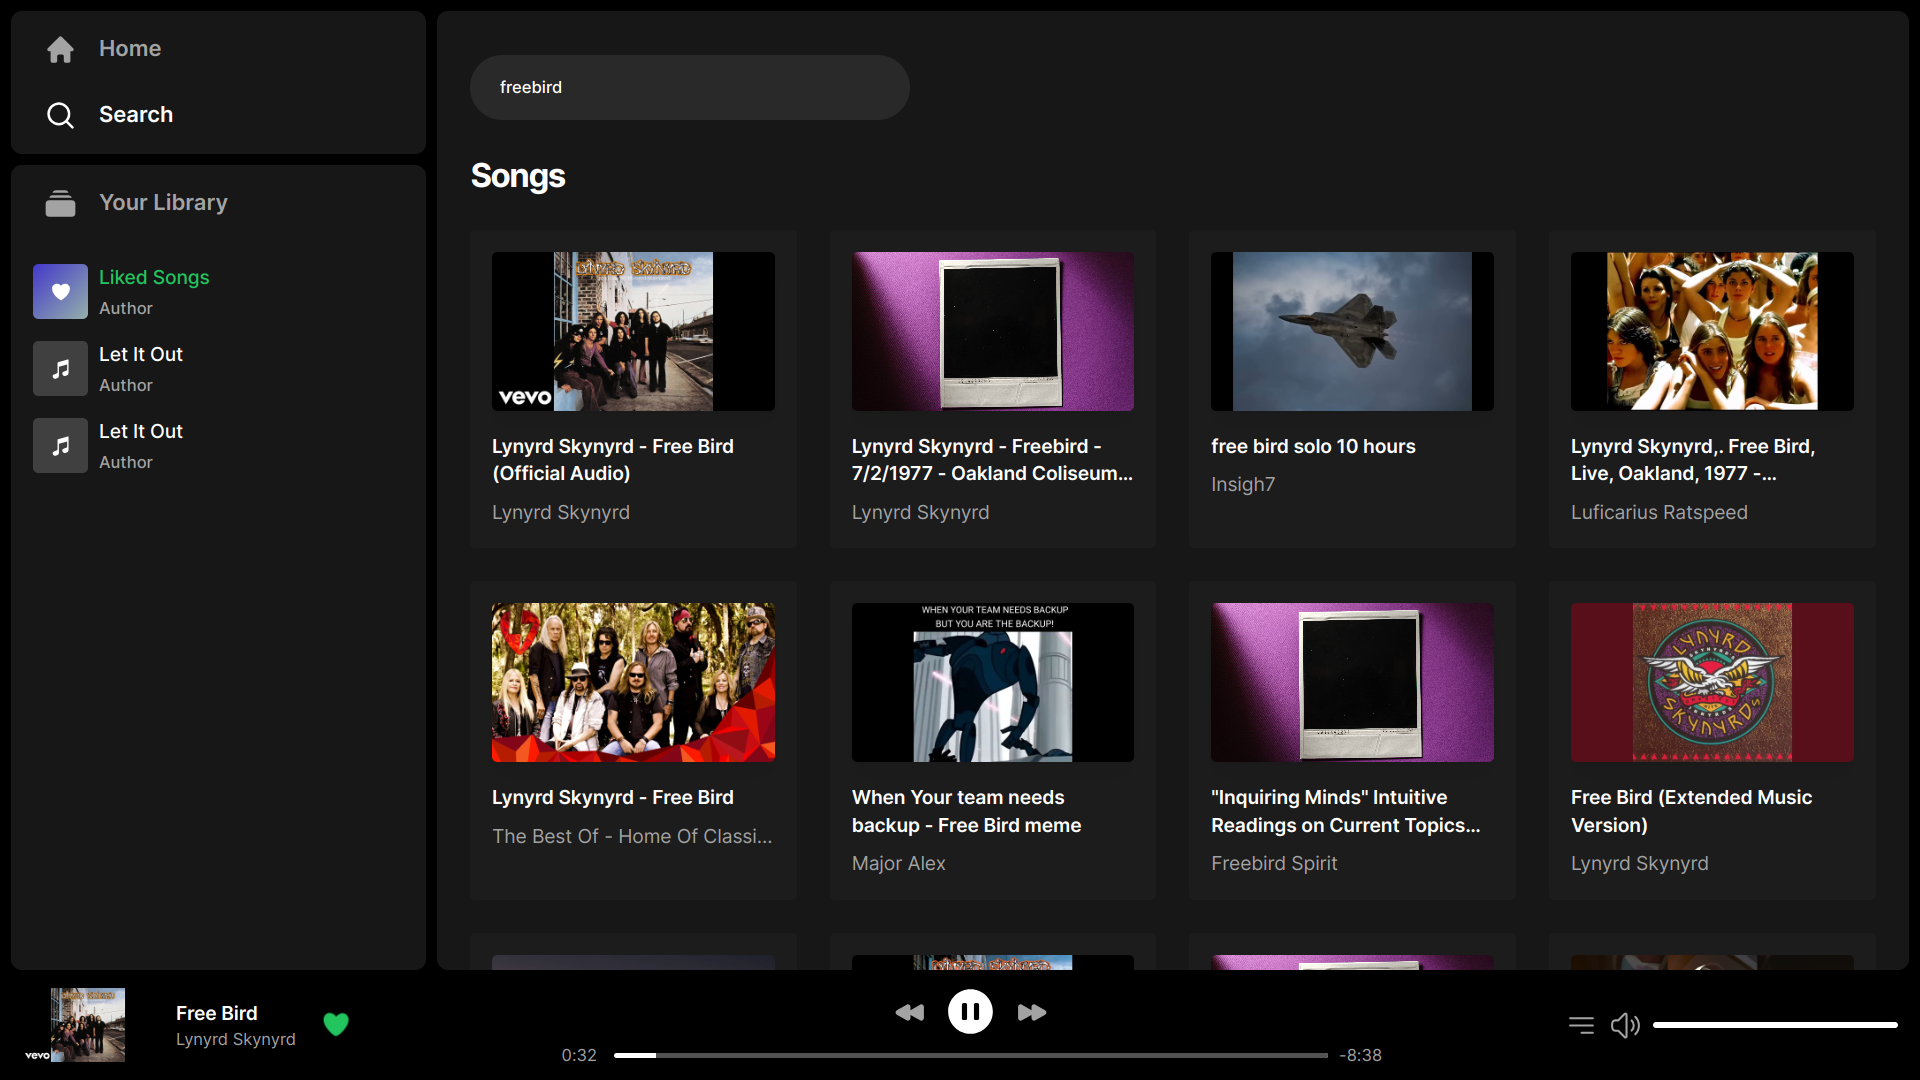
Task: Click artist 'Major Alex'
Action: coord(898,864)
